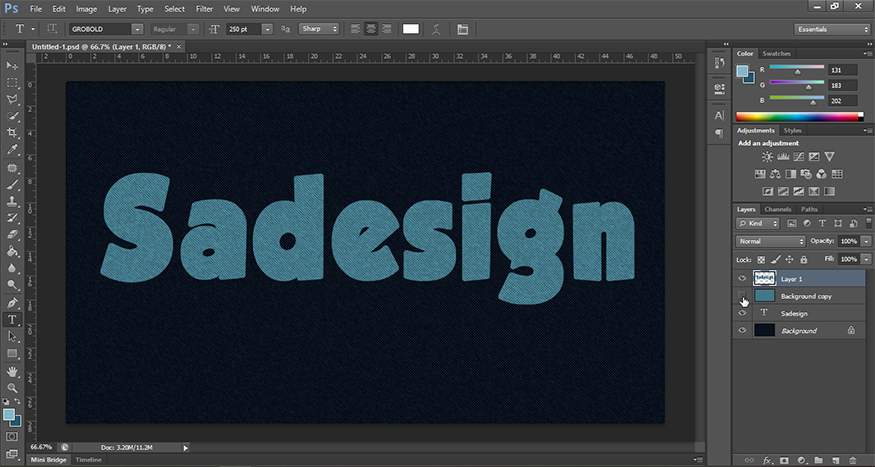This screenshot has width=875, height=467.
Task: Open the Essentials workspace dropdown
Action: pos(831,29)
